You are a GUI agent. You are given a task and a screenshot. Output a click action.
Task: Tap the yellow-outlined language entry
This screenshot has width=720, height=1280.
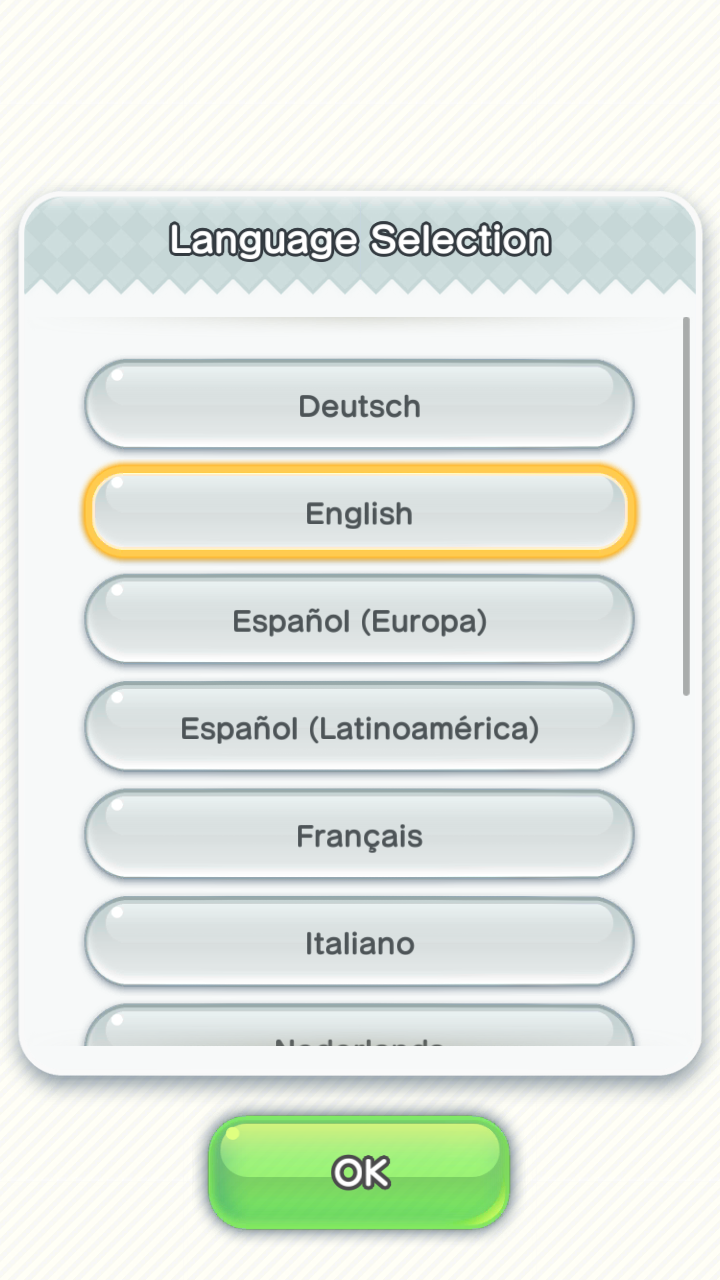(x=359, y=513)
